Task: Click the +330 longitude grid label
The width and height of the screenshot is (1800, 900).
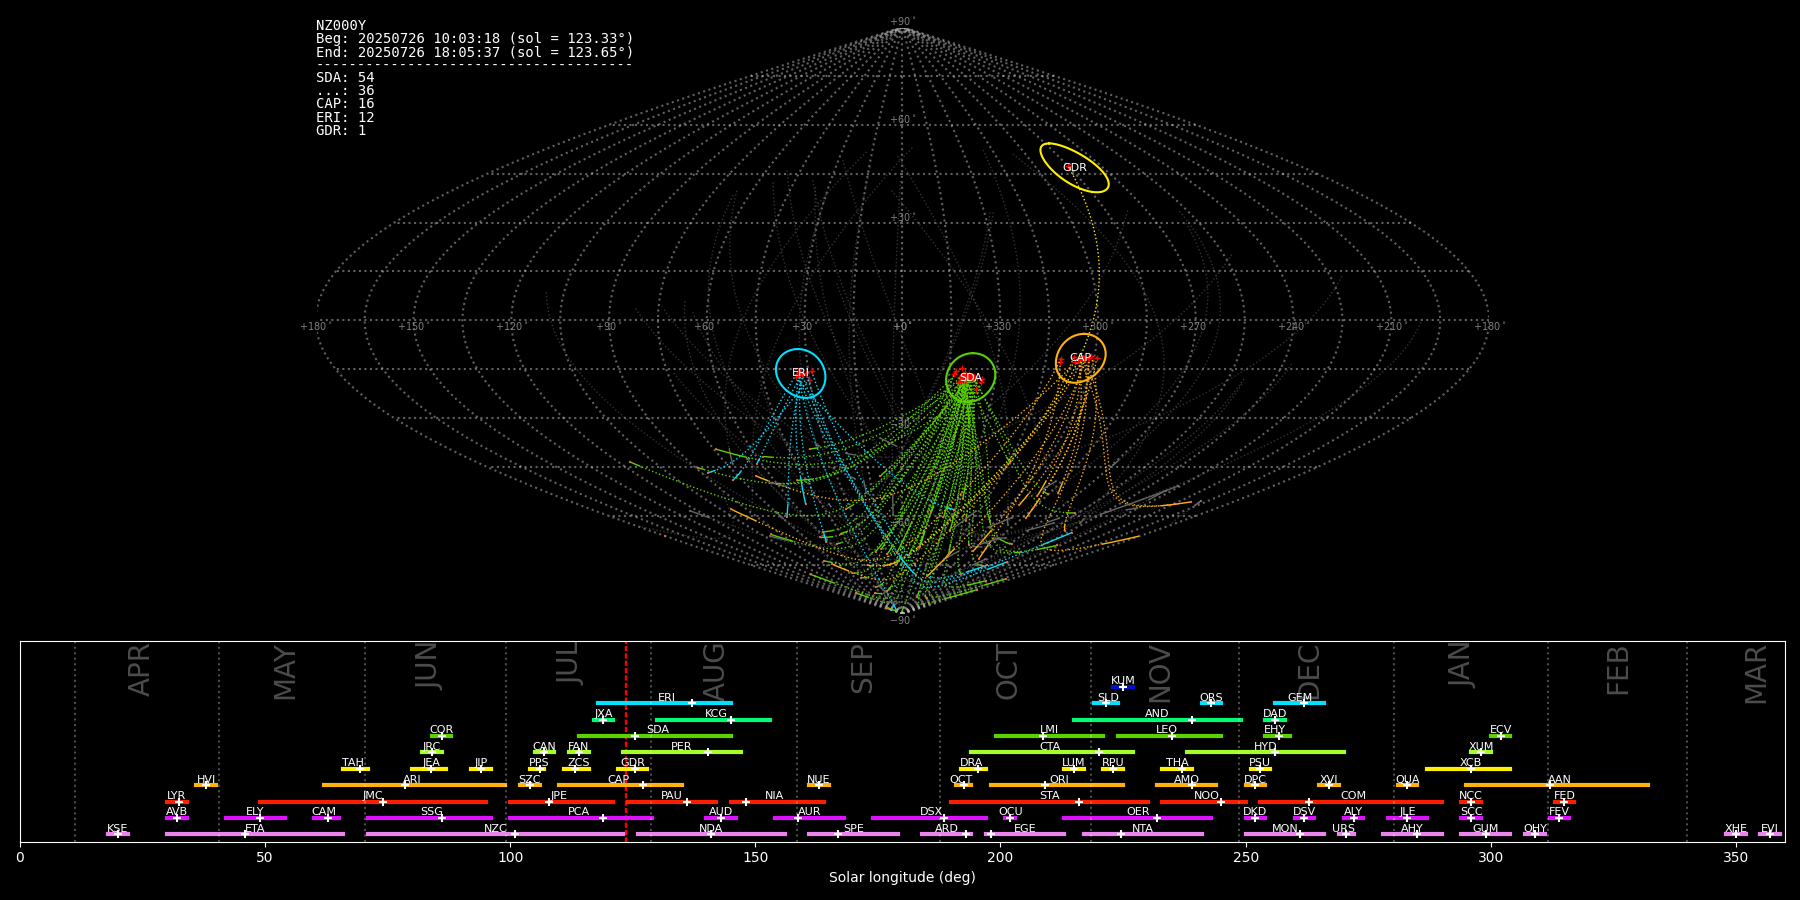Action: pyautogui.click(x=998, y=326)
